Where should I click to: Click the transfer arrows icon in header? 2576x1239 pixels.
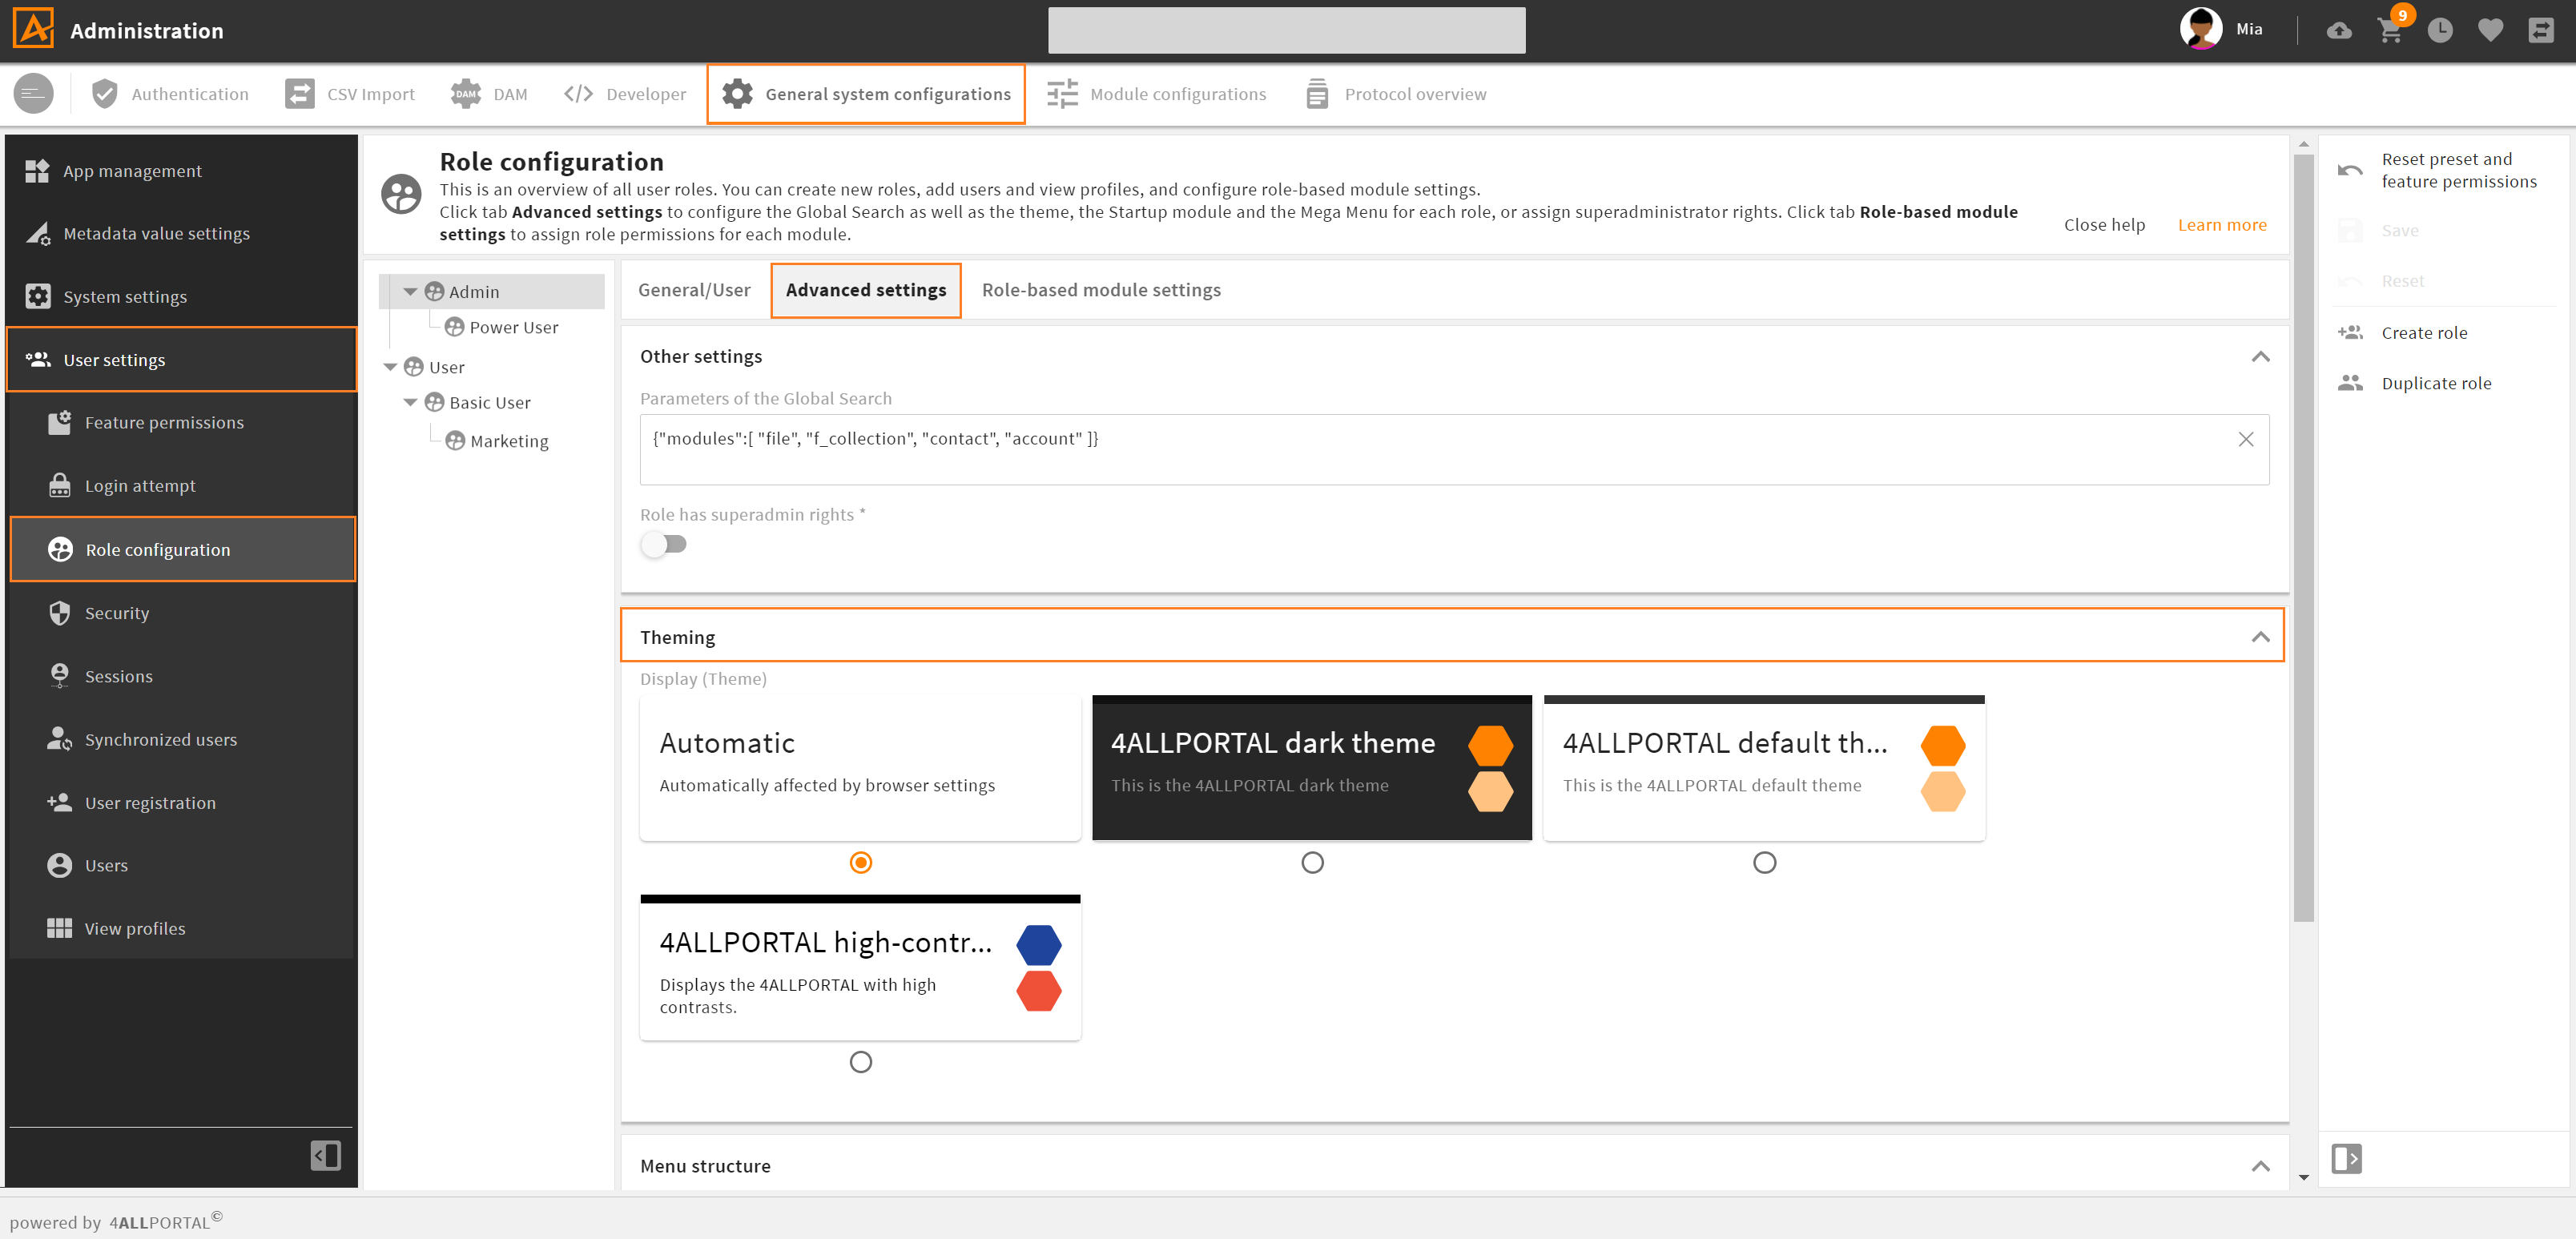click(2541, 30)
